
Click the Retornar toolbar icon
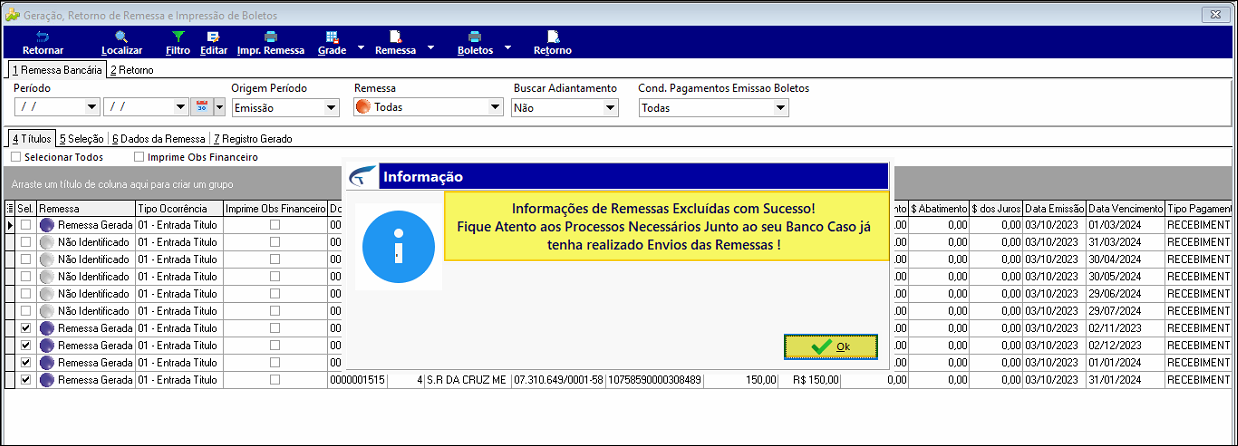click(42, 36)
